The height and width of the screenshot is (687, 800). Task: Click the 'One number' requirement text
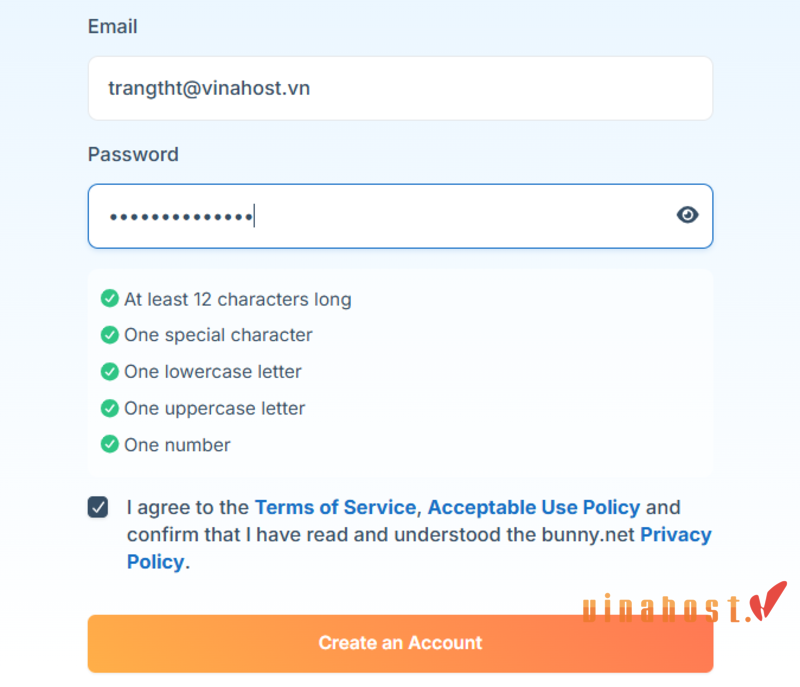coord(177,445)
